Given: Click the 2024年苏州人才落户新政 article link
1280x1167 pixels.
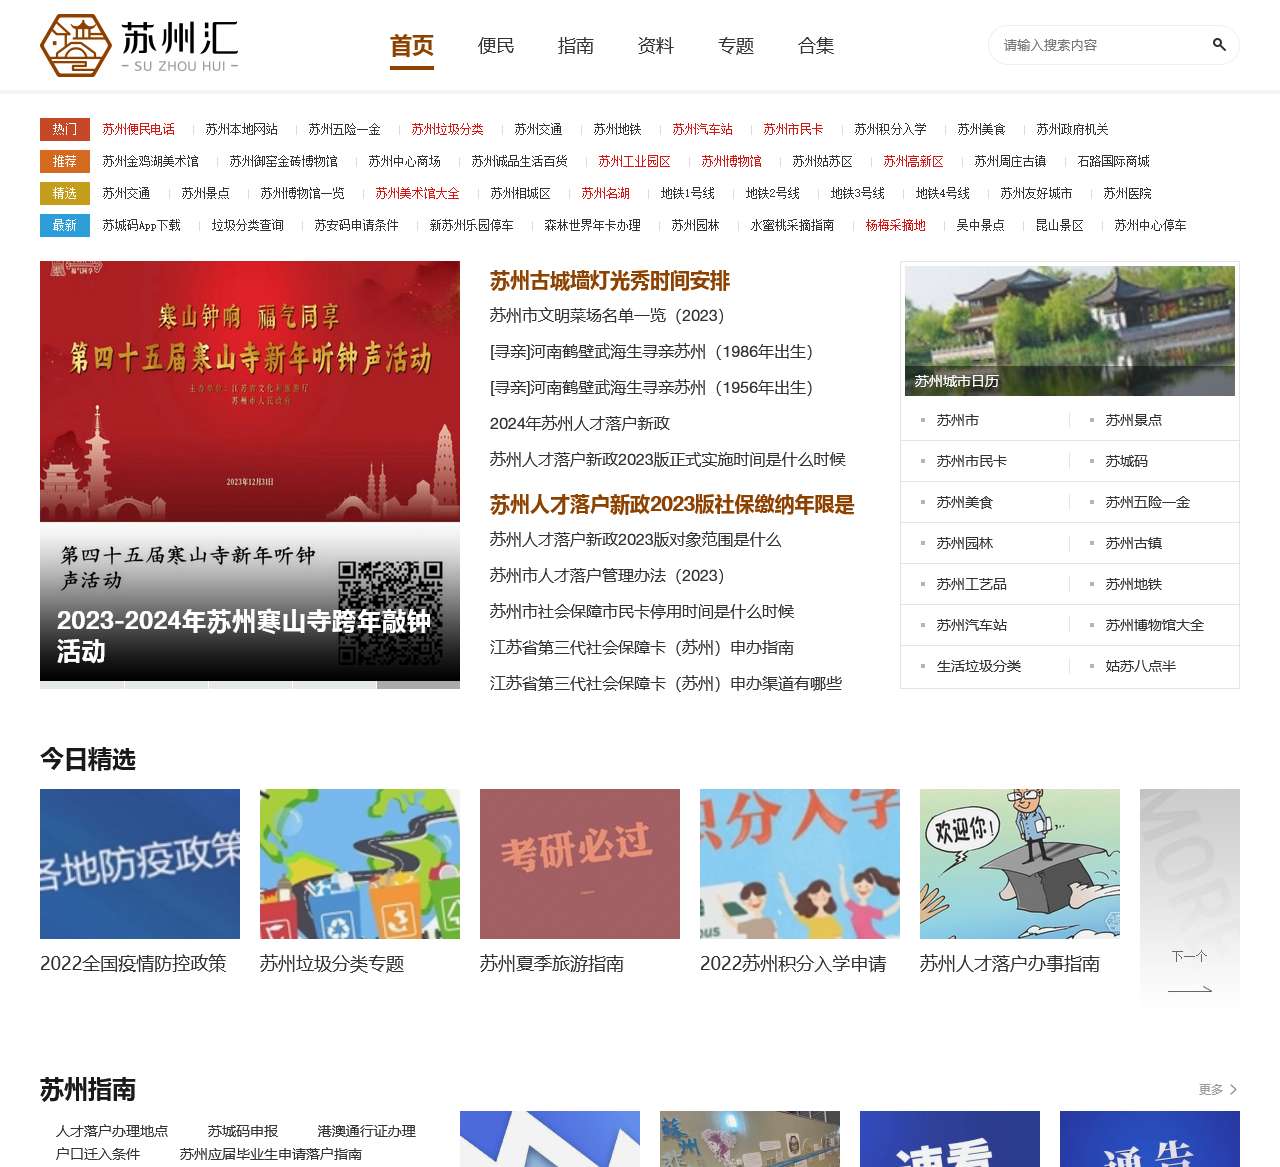Looking at the screenshot, I should (580, 423).
